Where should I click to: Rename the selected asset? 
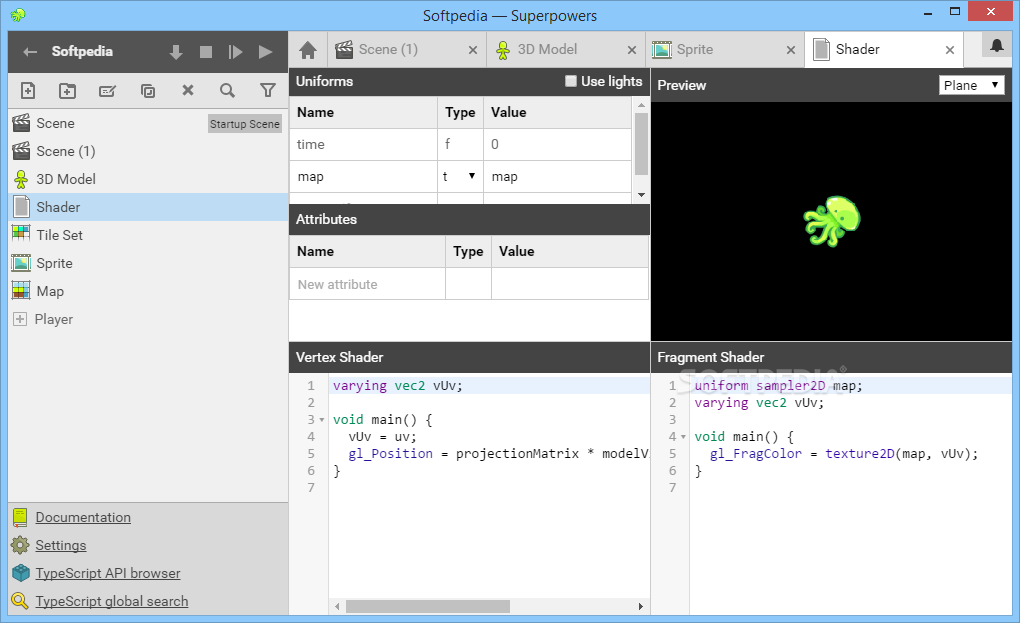pyautogui.click(x=107, y=91)
